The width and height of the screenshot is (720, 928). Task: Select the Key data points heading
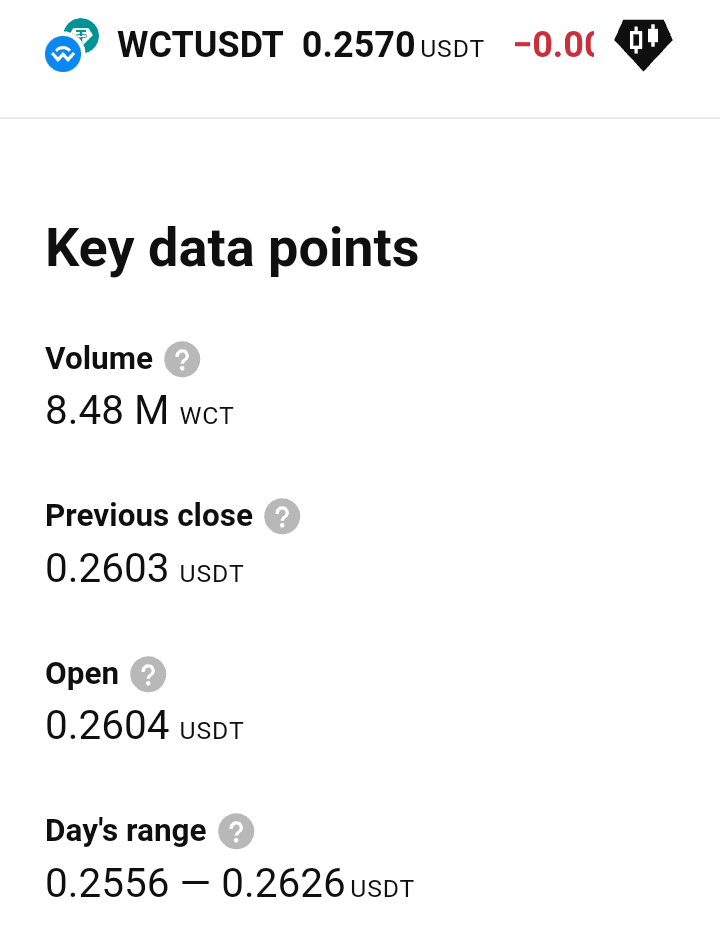tap(232, 249)
